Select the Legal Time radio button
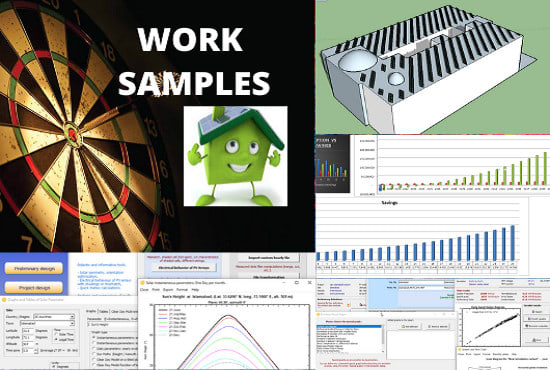Viewport: 550px width, 370px height. (x=56, y=339)
